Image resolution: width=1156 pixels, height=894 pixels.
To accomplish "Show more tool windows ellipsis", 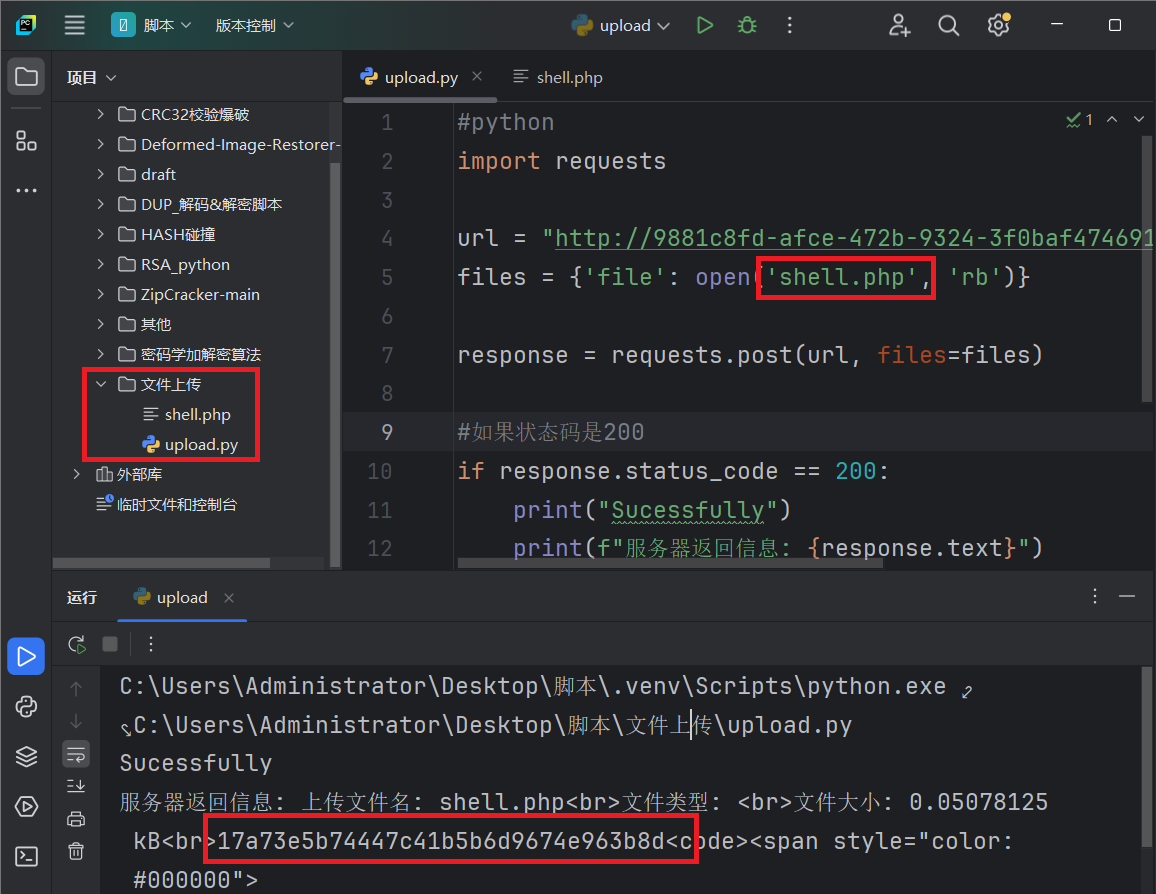I will click(x=27, y=190).
